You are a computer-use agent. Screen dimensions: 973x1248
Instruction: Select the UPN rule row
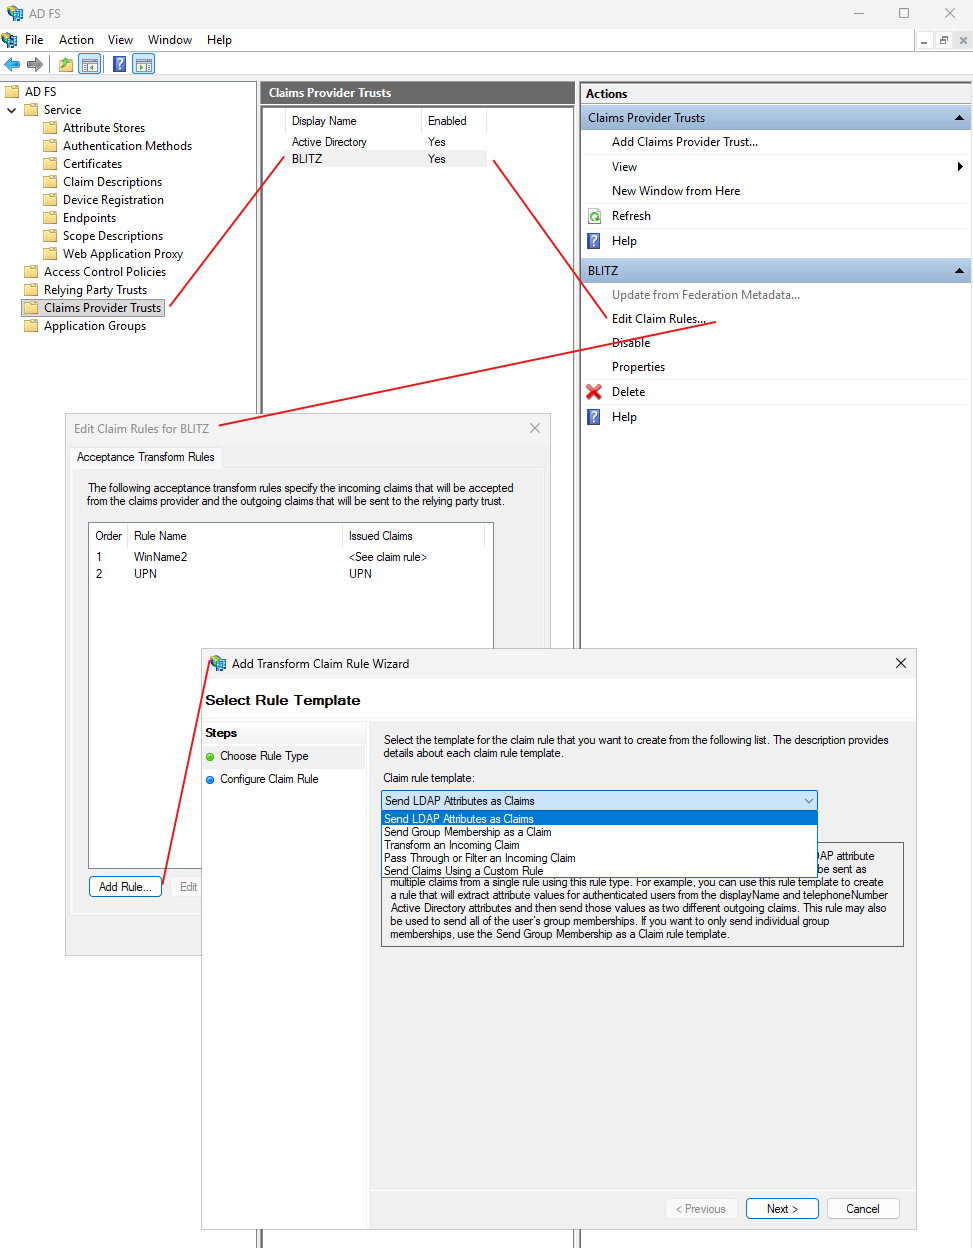click(290, 574)
